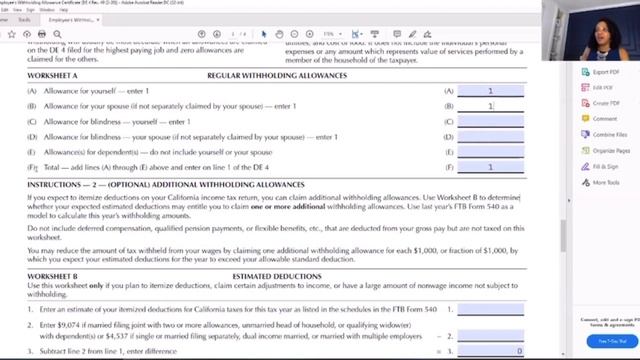Click the page number field

click(x=233, y=34)
